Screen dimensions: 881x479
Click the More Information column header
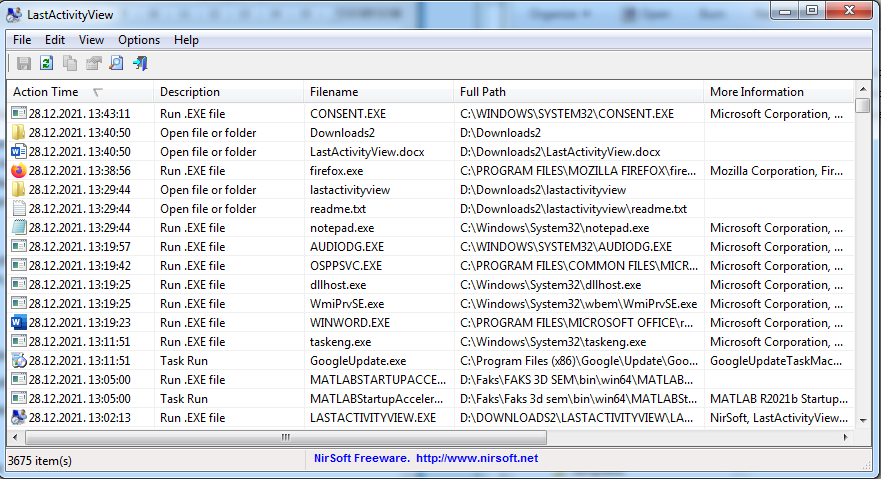pyautogui.click(x=757, y=92)
